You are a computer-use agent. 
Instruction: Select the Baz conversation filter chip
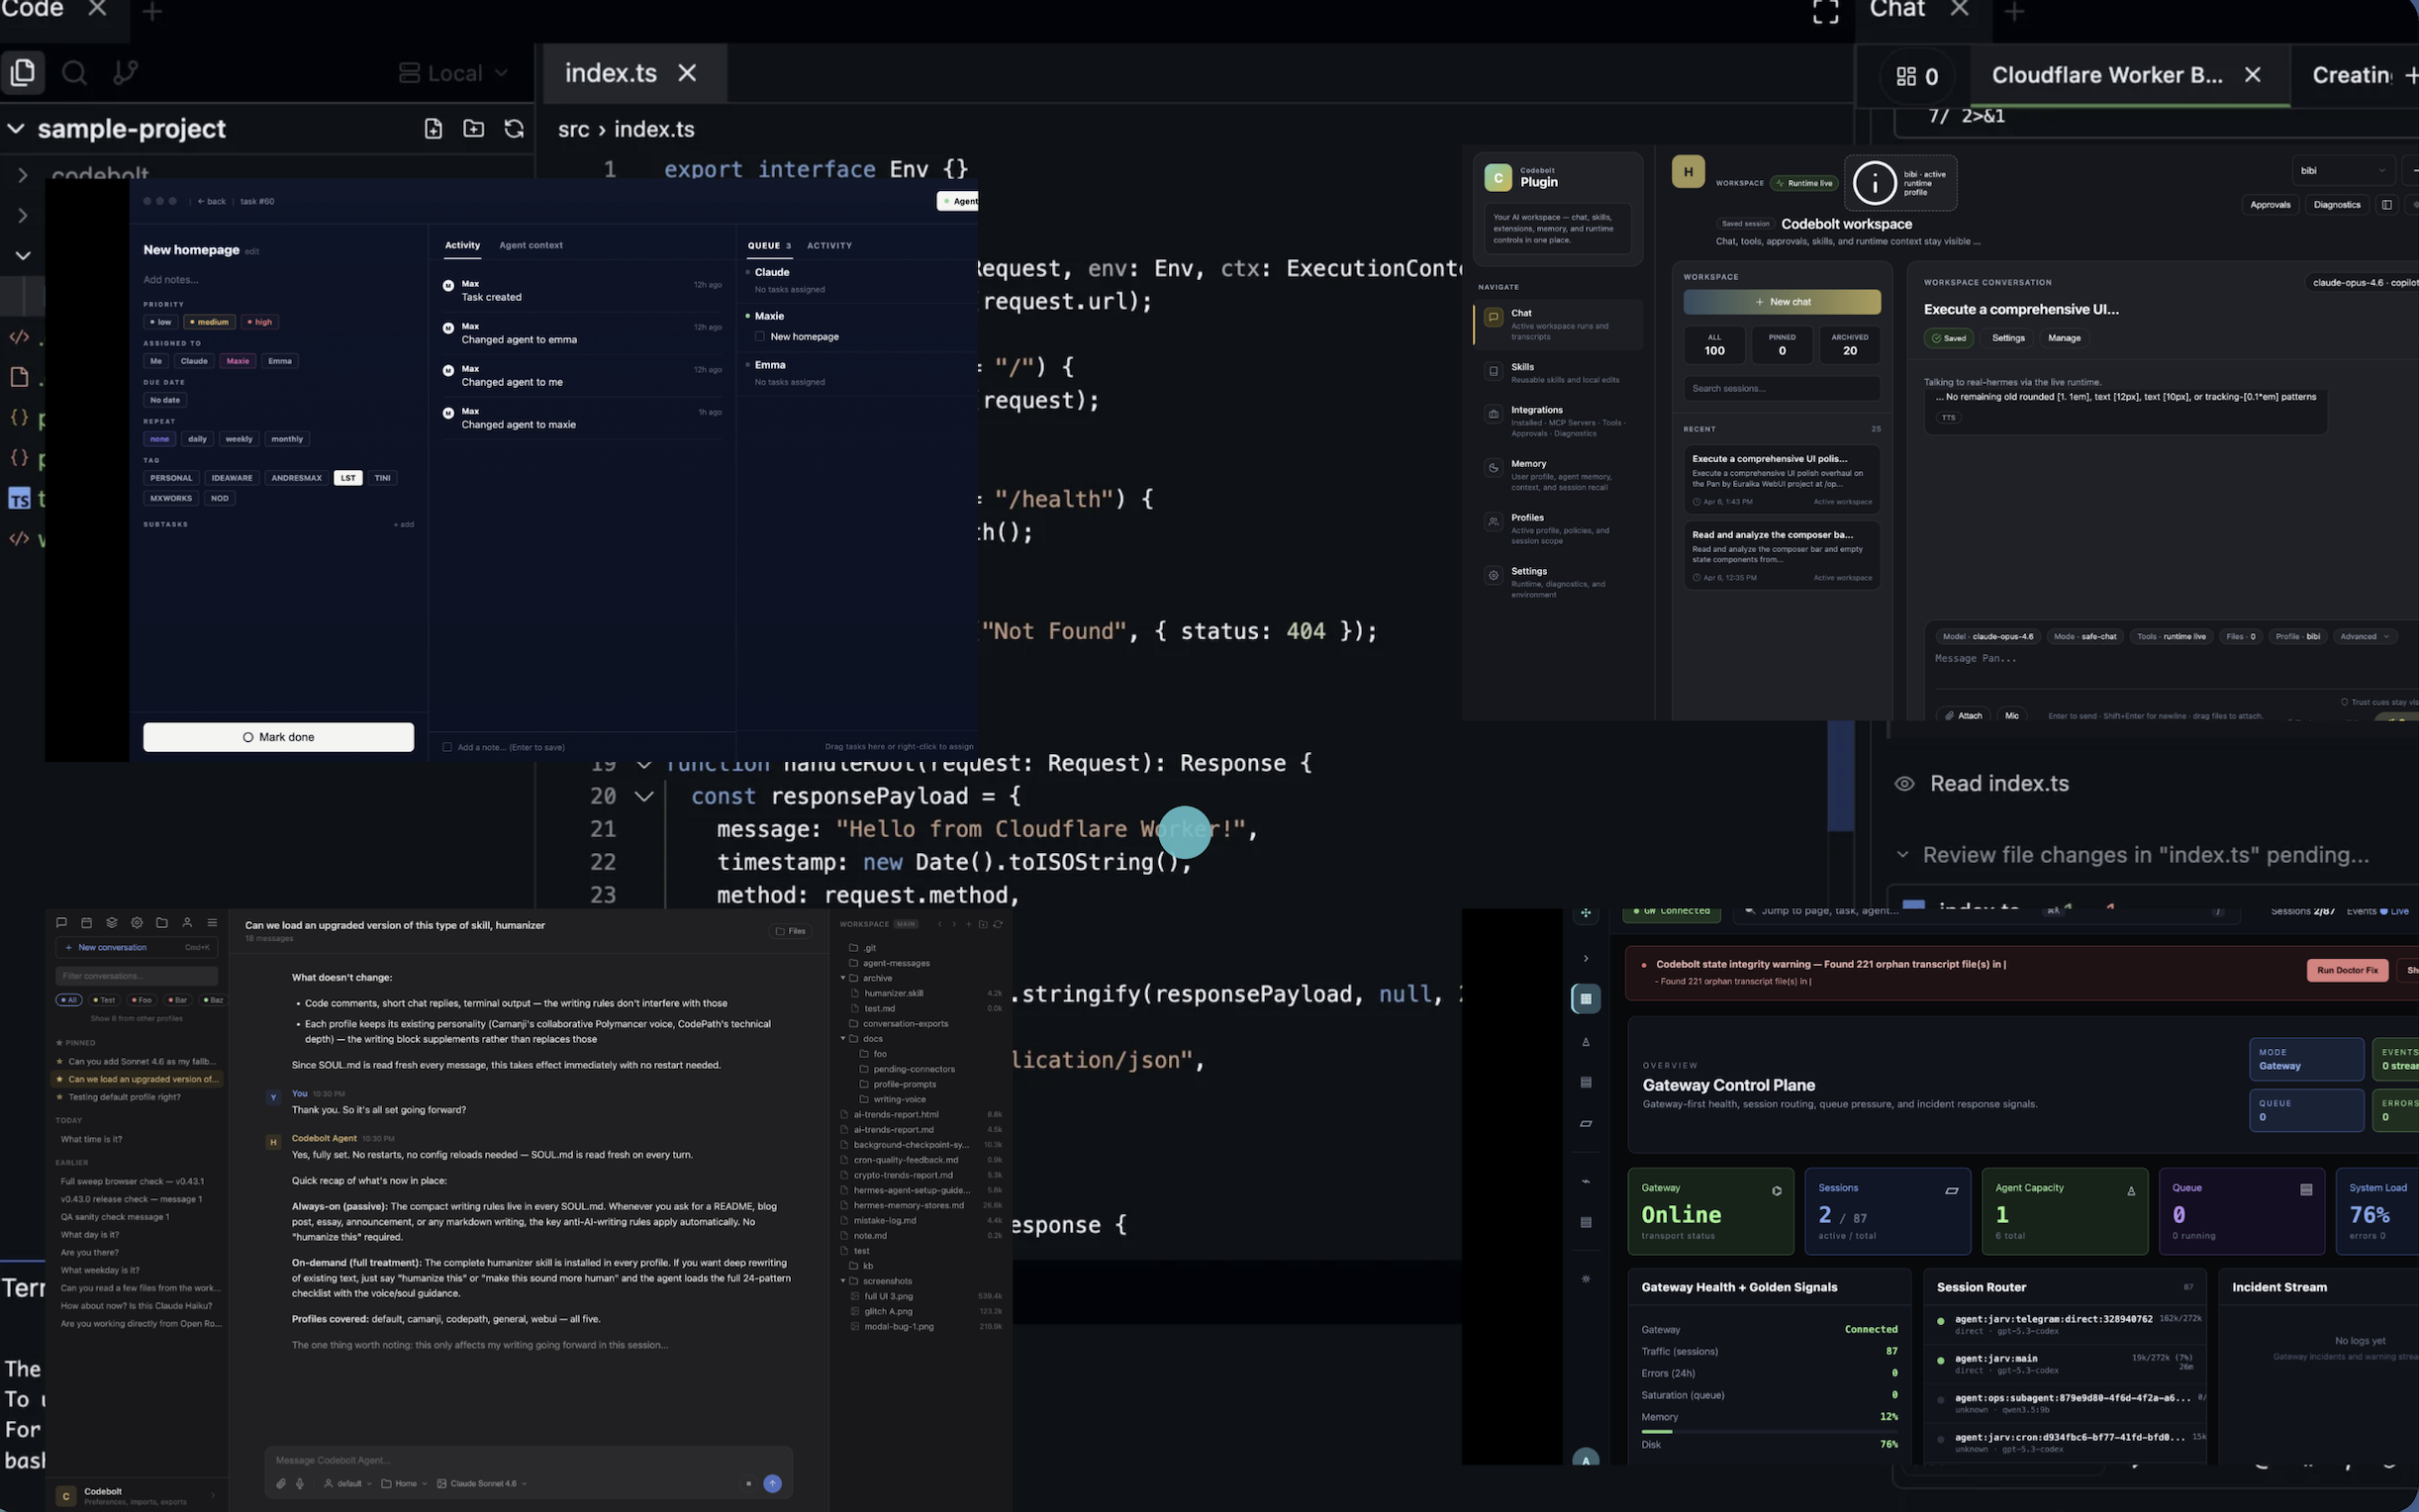coord(213,1000)
